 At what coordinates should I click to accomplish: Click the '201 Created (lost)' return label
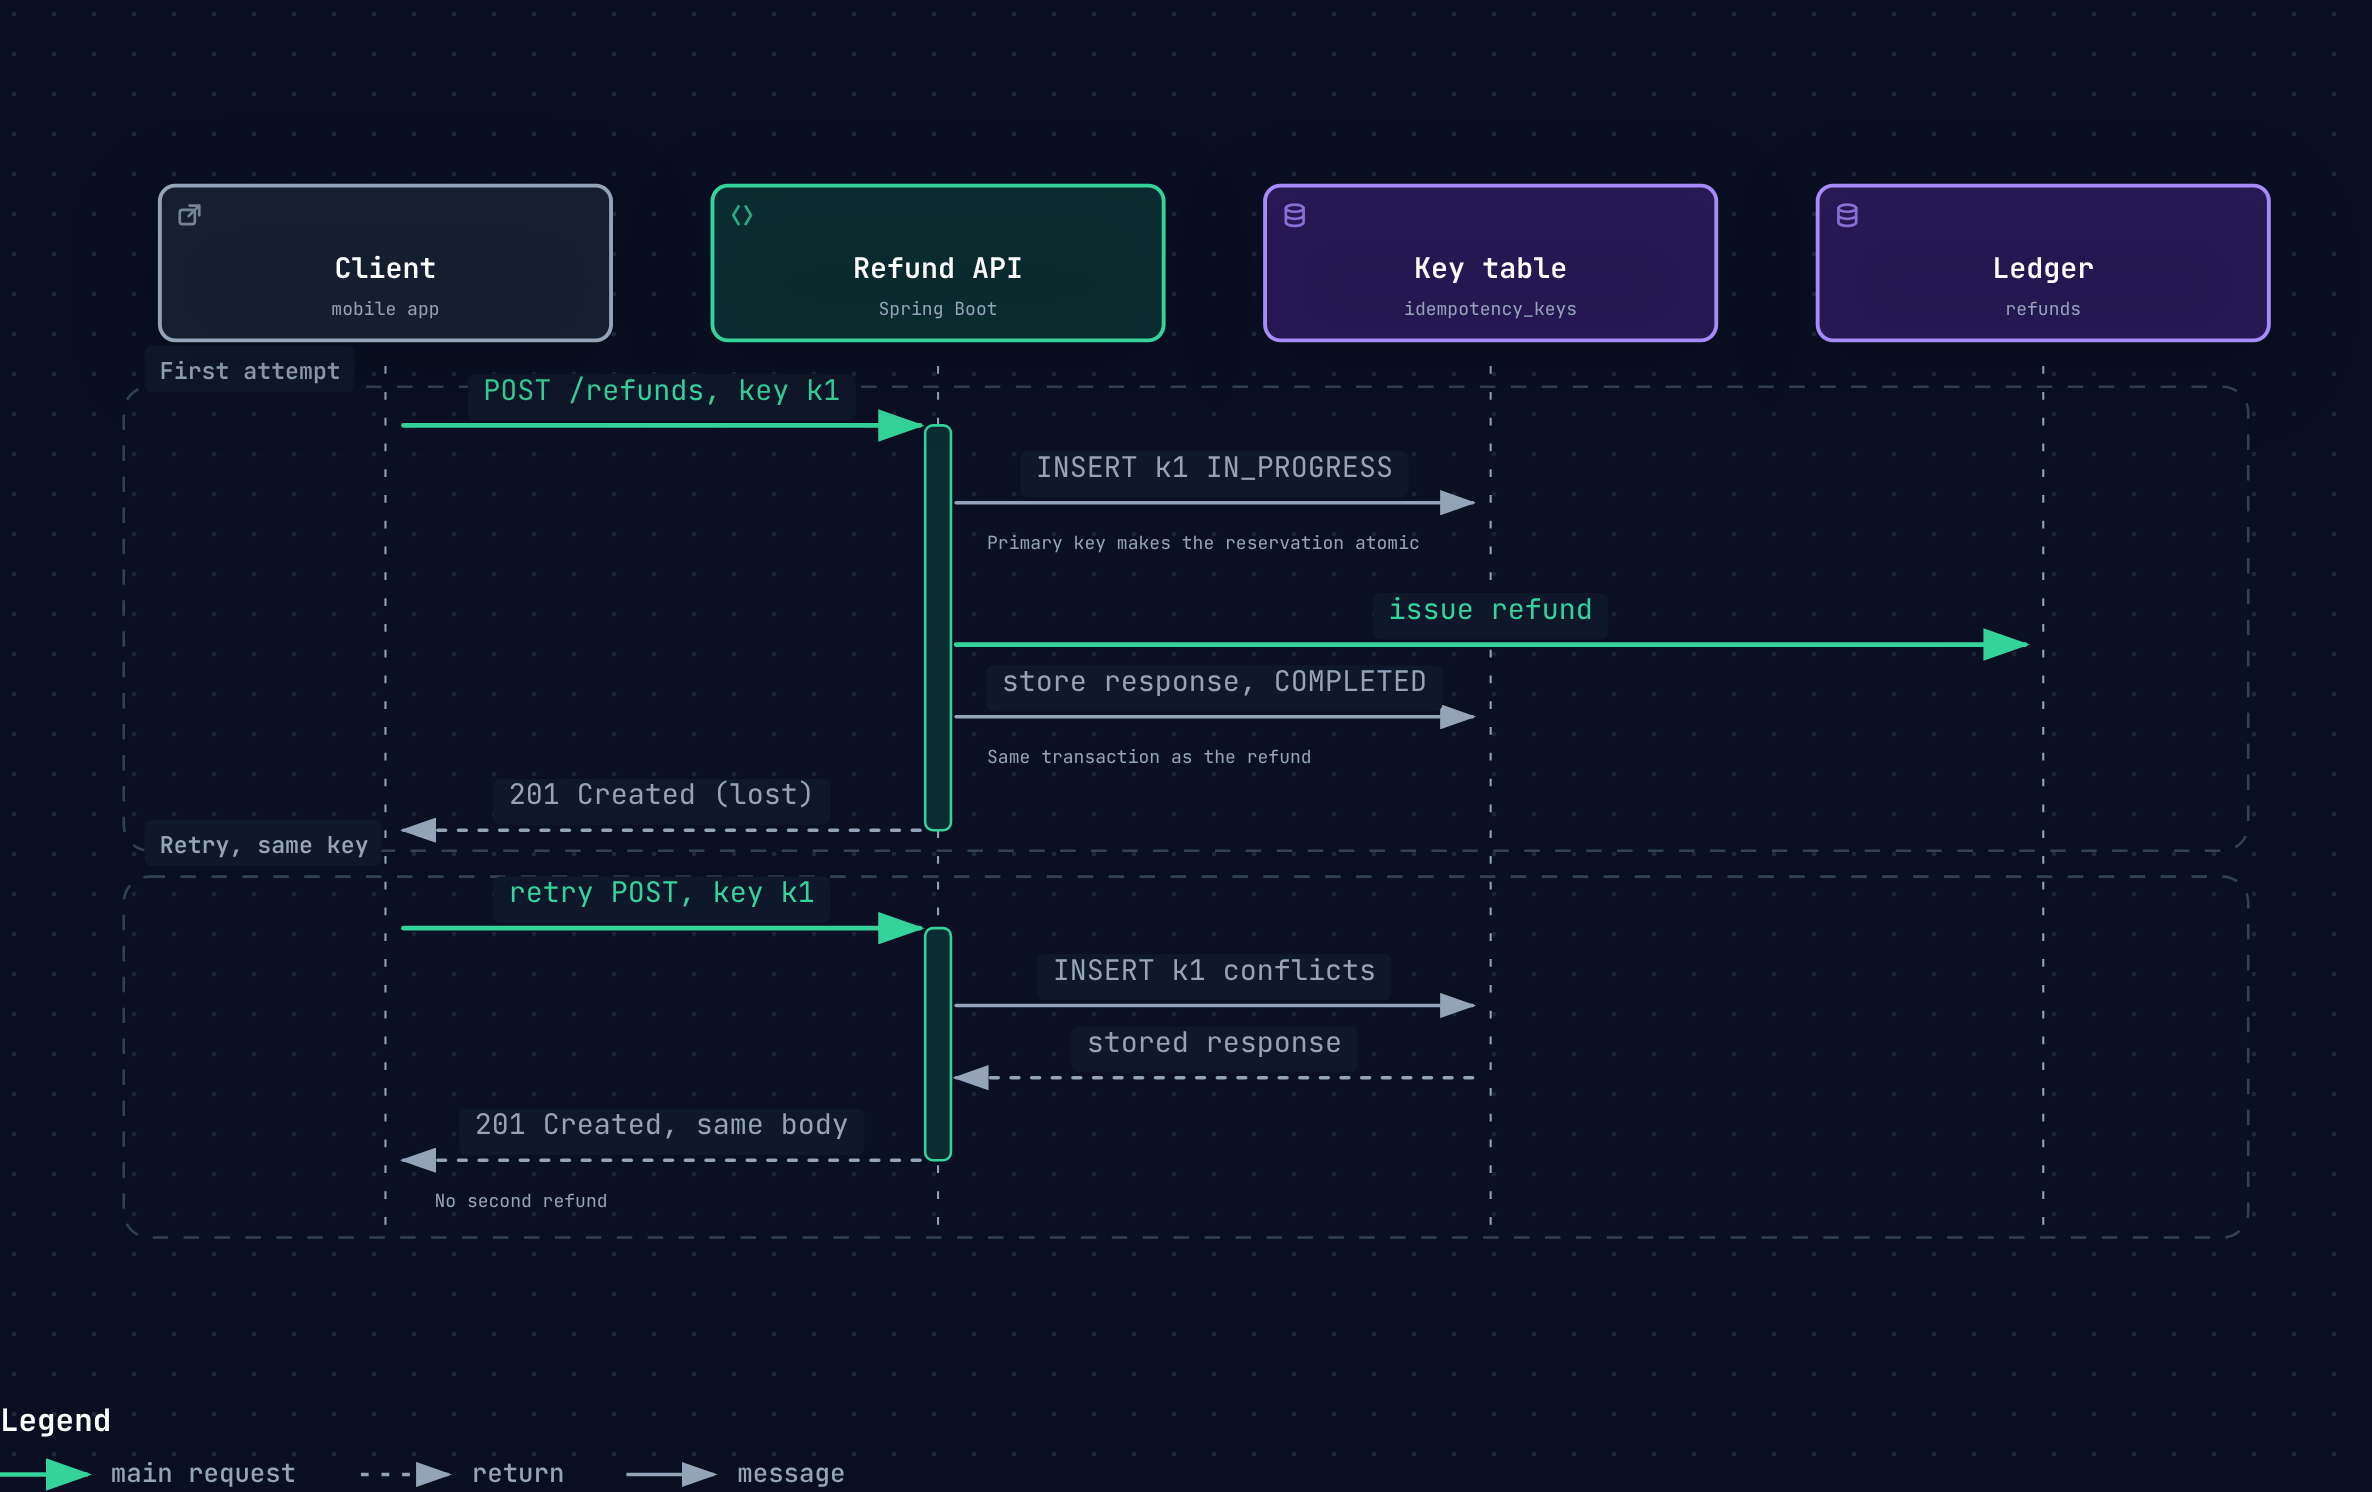point(662,795)
